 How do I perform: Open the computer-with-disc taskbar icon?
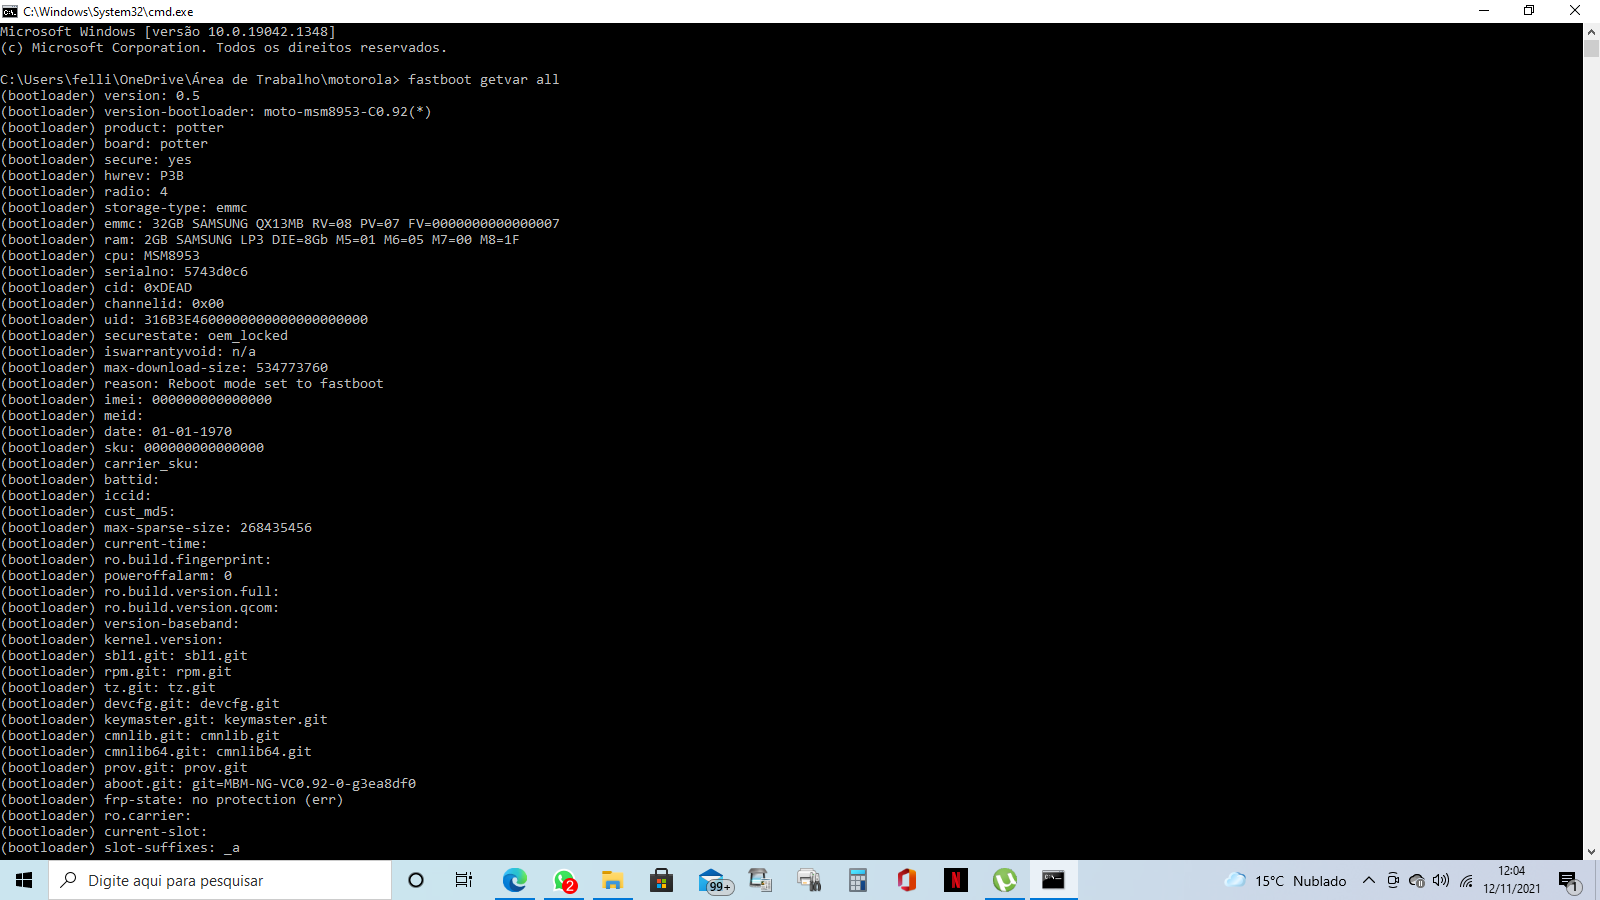pyautogui.click(x=760, y=880)
